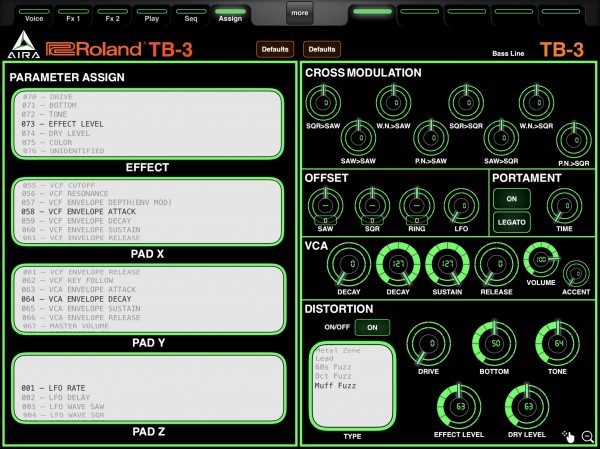Click the magnifier zoom-out icon
Screen dimensions: 600x449
587,437
